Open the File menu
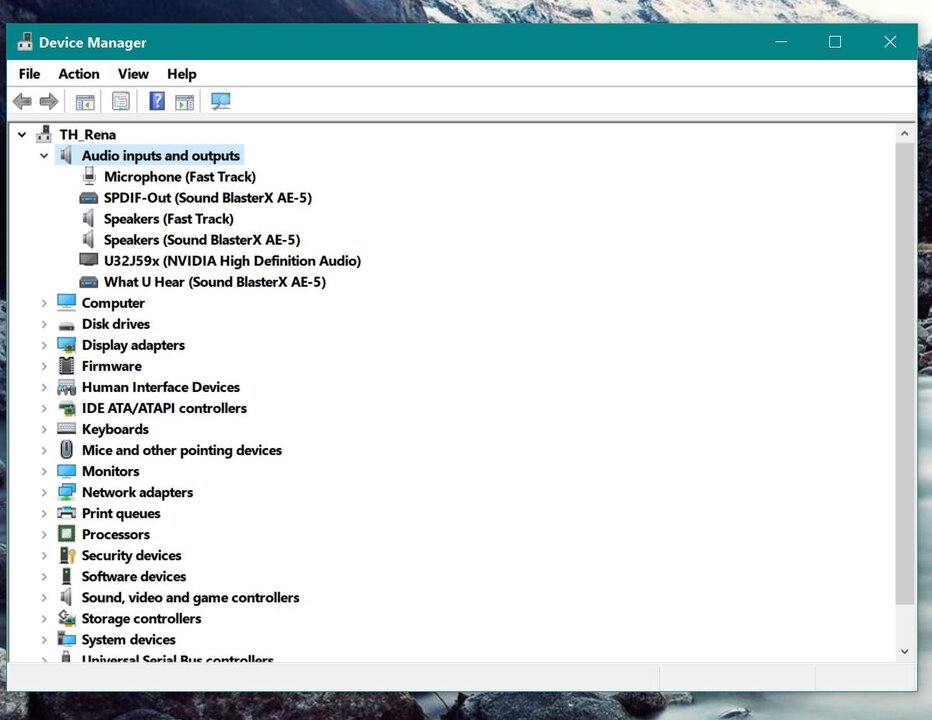 (x=29, y=74)
